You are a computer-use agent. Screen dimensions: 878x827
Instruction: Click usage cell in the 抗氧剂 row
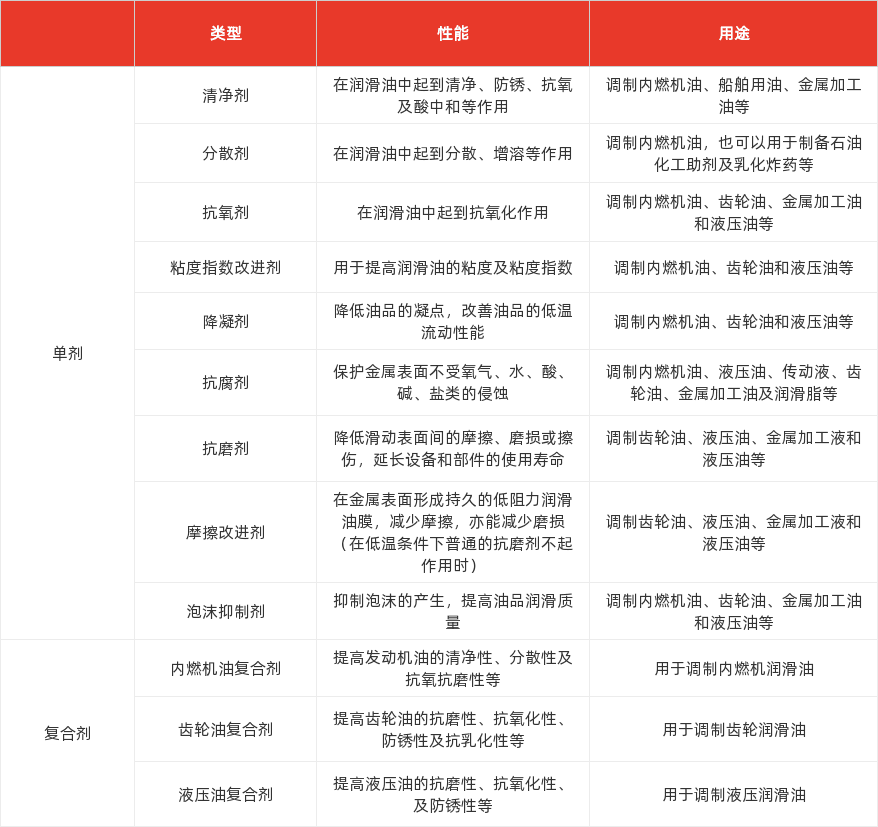734,212
